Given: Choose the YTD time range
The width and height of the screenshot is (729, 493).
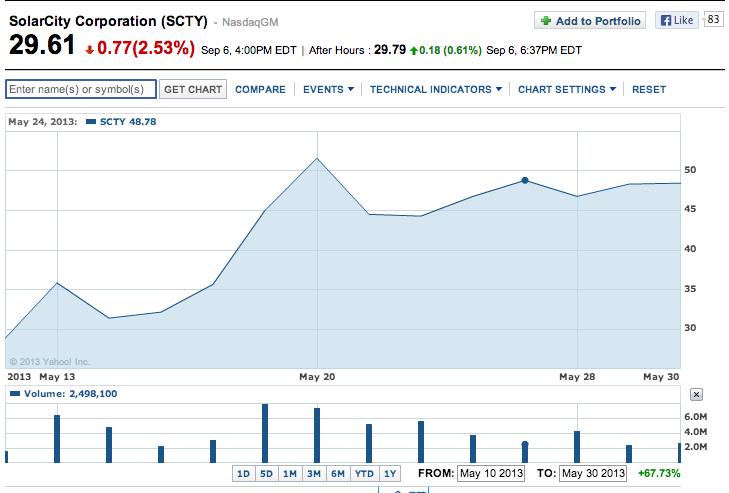Looking at the screenshot, I should (364, 473).
